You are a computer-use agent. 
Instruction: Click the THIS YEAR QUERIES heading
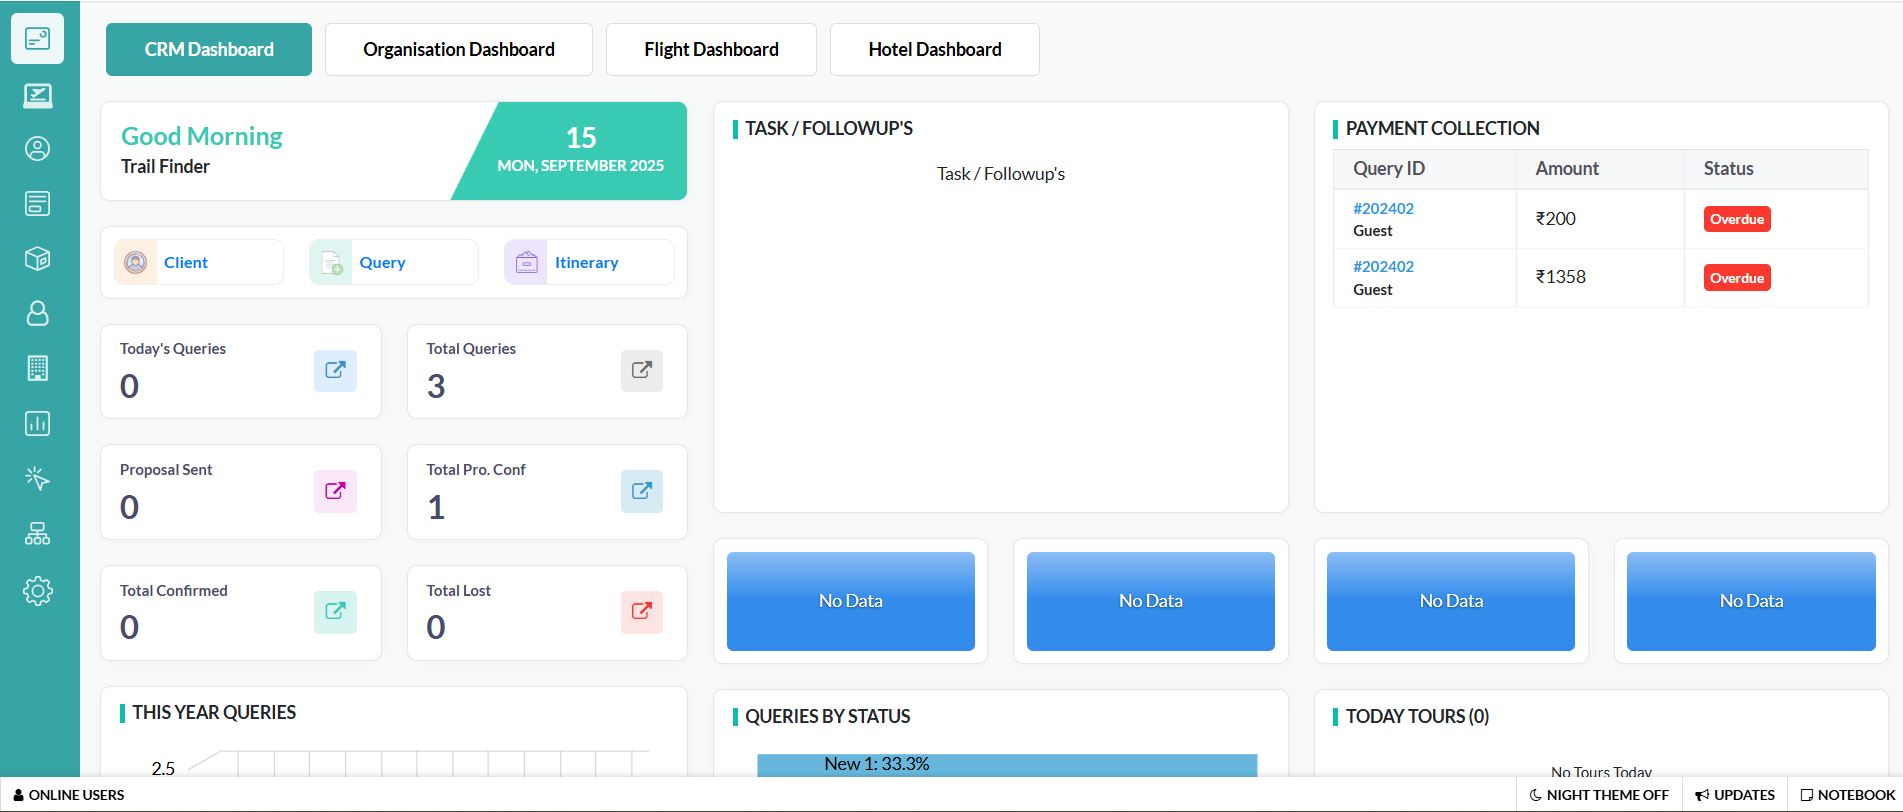click(x=214, y=712)
